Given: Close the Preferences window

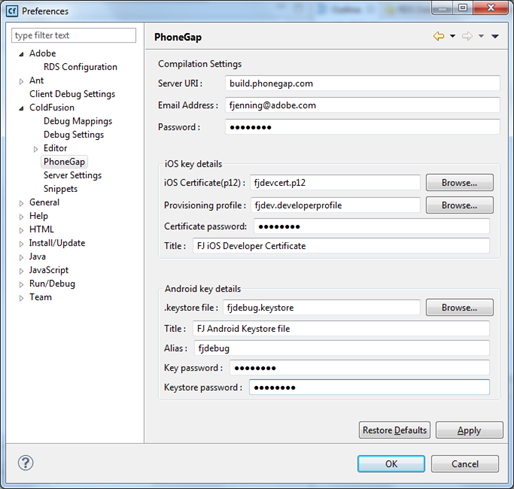Looking at the screenshot, I should [490, 8].
